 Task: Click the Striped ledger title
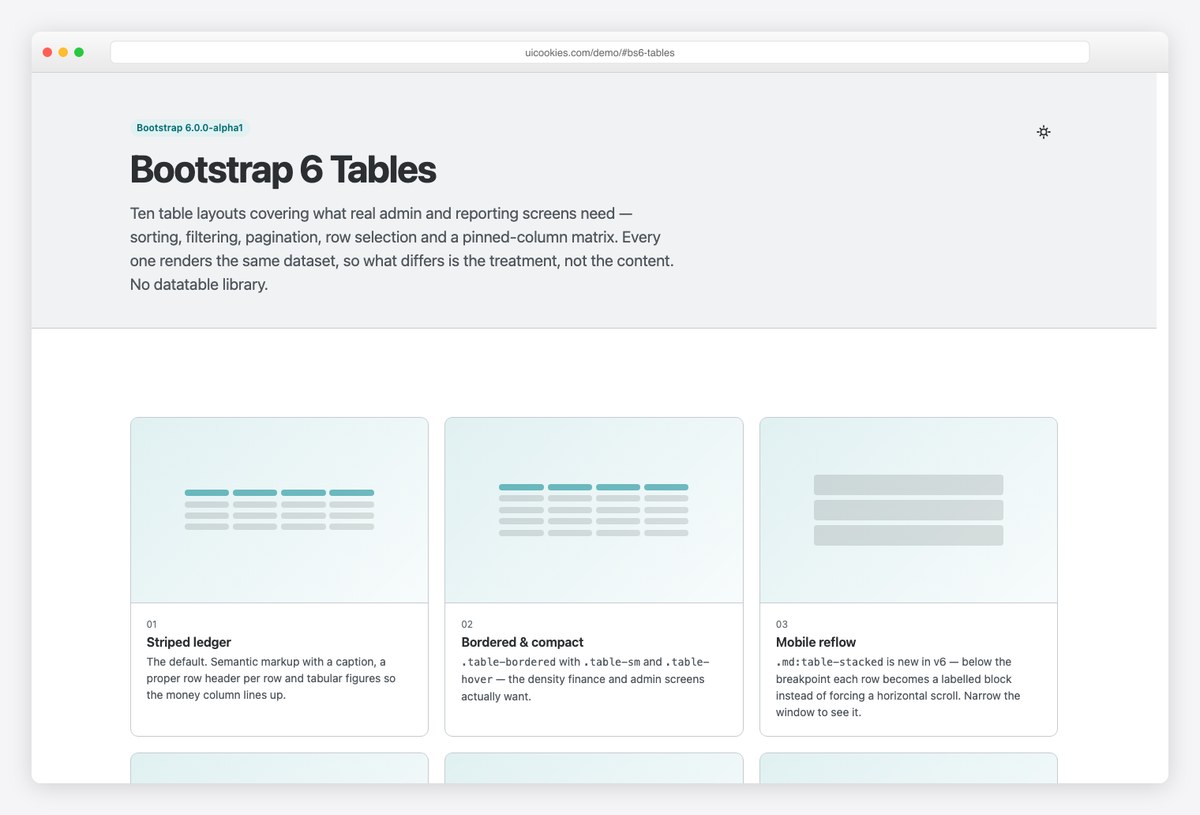click(189, 642)
